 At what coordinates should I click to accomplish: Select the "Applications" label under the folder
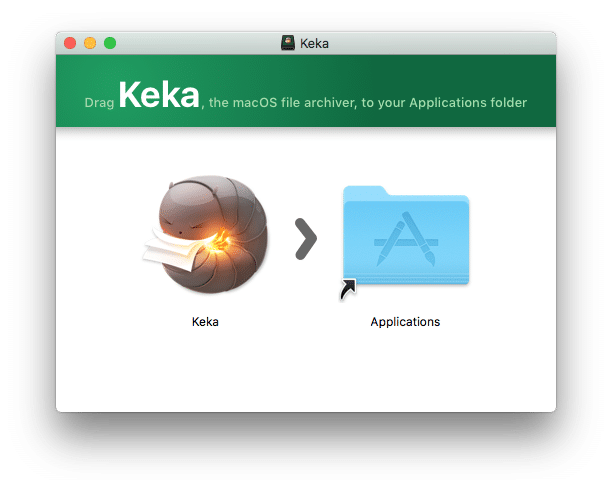coord(405,322)
